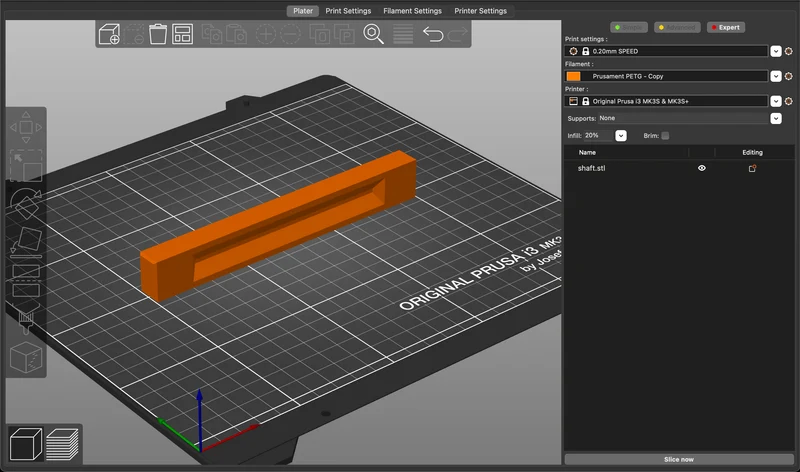
Task: Select the Move tool in left toolbar
Action: 26,128
